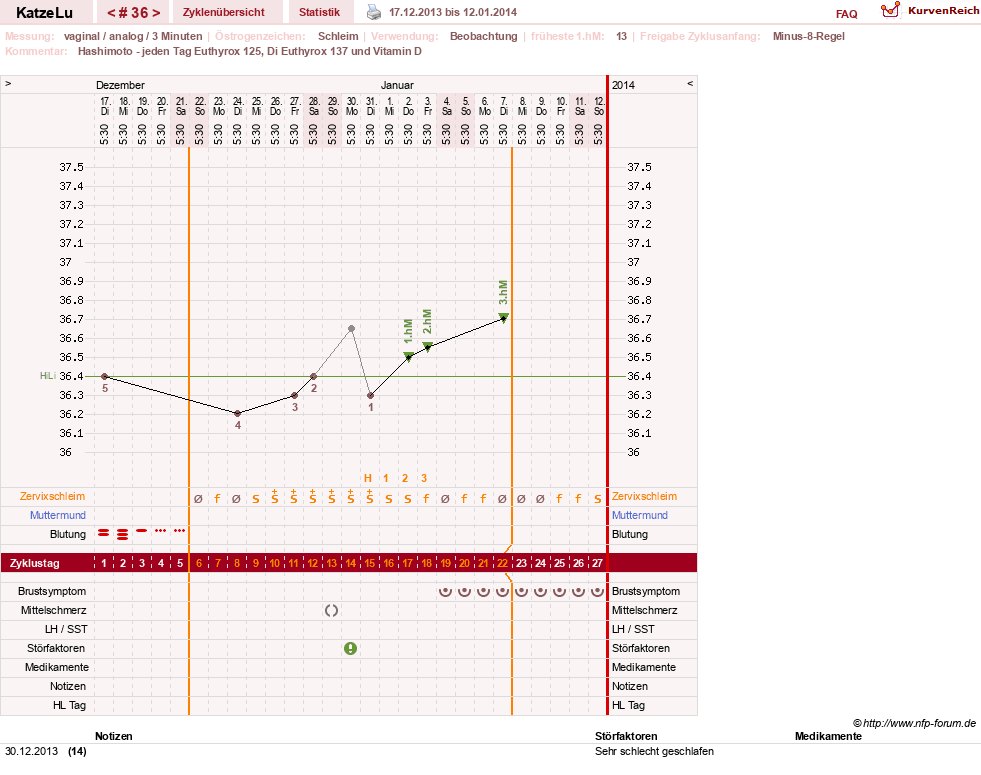The height and width of the screenshot is (775, 981).
Task: Click the 17. Di date column header
Action: pos(105,106)
